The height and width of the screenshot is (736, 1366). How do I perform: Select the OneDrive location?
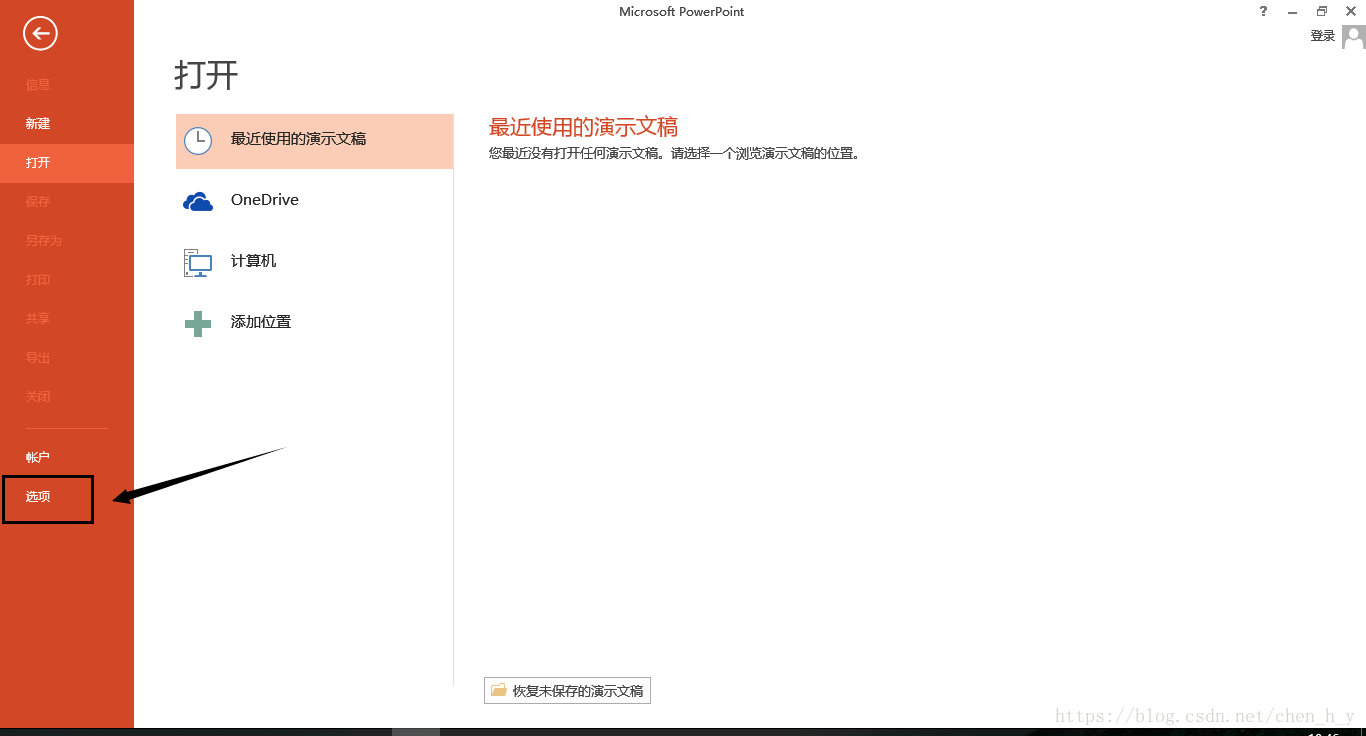click(315, 202)
